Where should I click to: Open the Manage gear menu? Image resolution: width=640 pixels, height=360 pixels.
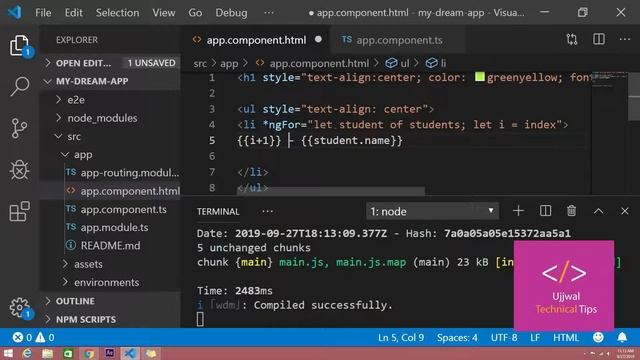(x=19, y=308)
